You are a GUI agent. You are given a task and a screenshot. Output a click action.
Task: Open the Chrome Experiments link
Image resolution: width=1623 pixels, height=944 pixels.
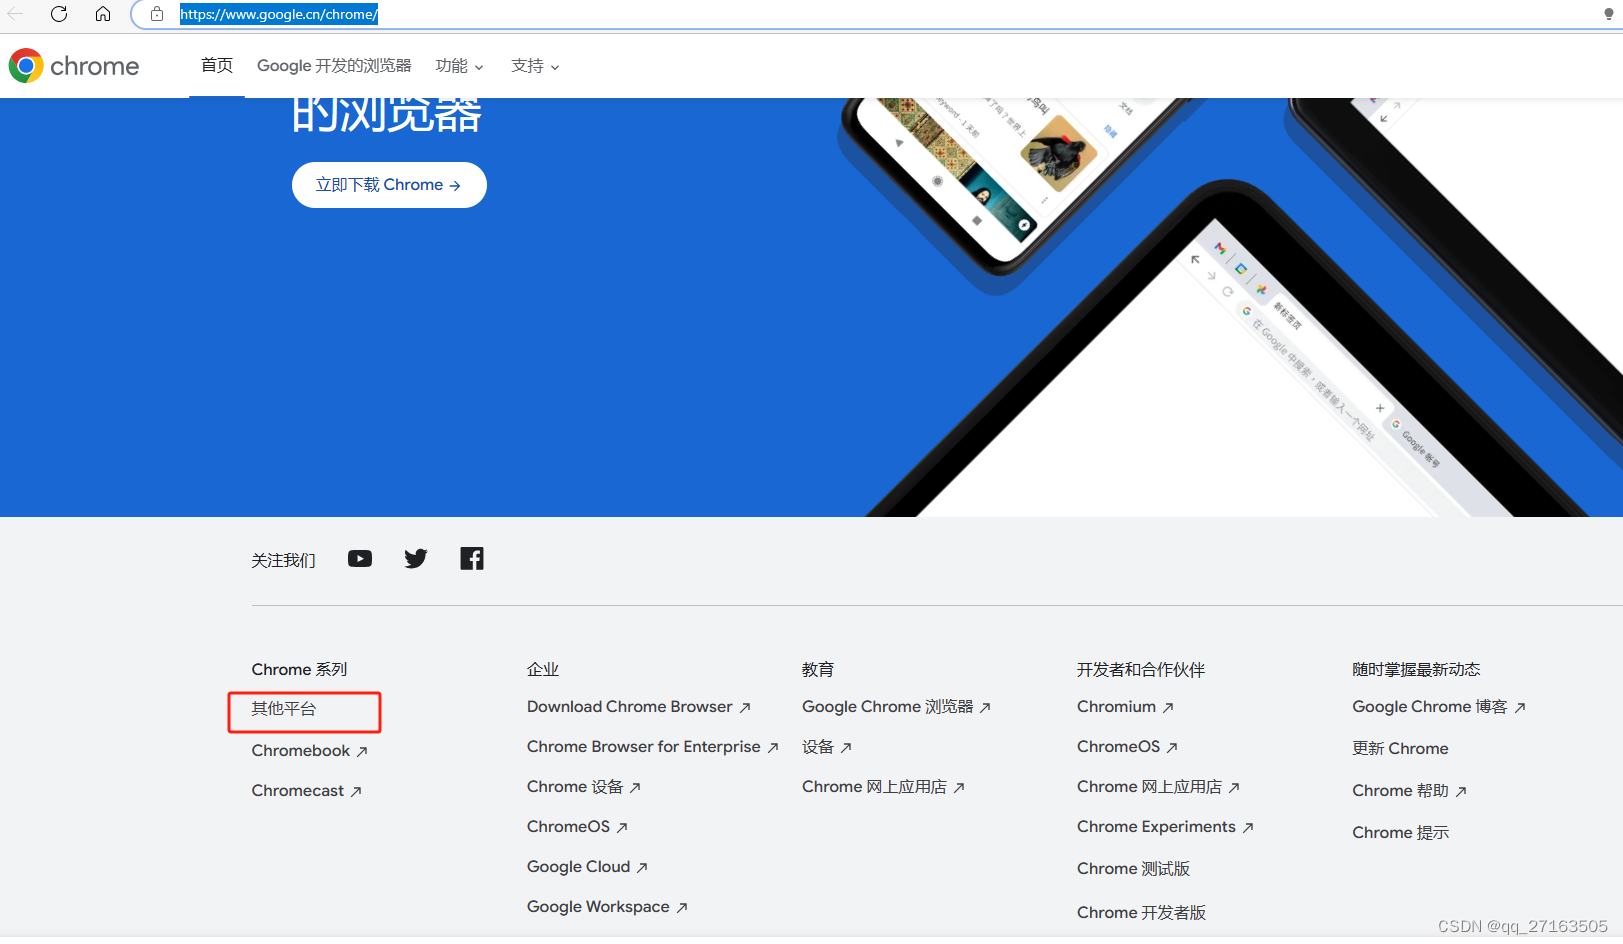click(x=1156, y=826)
